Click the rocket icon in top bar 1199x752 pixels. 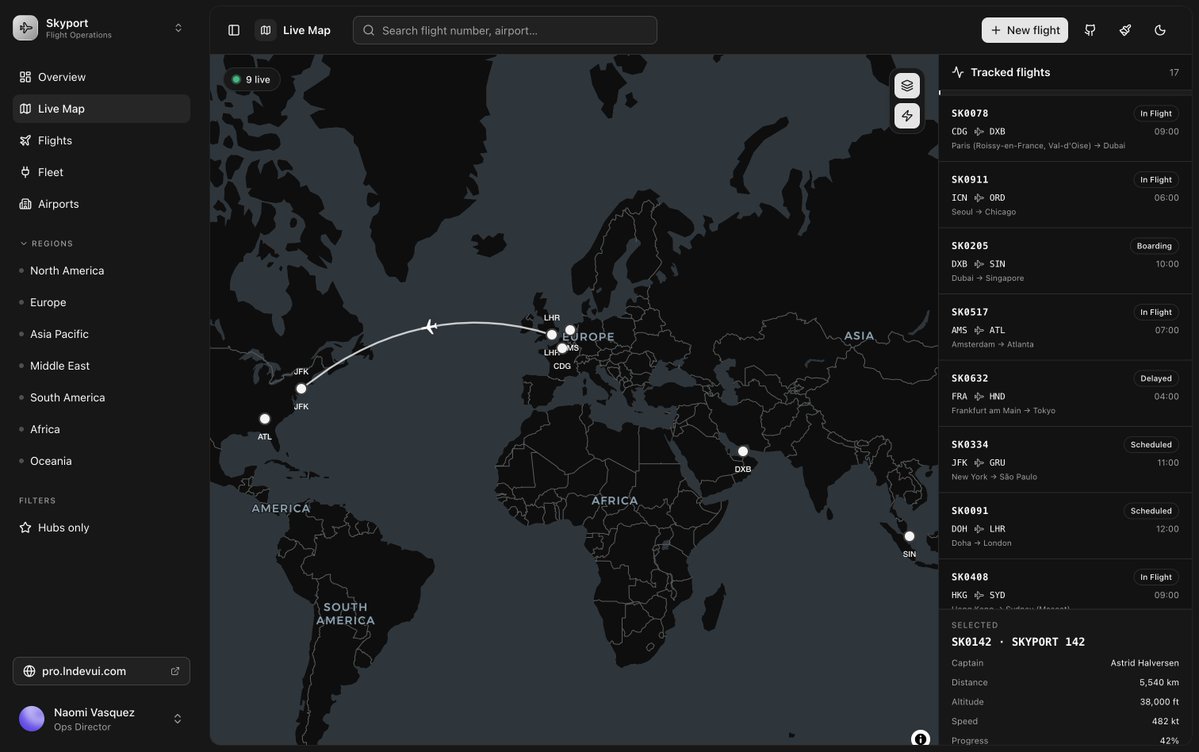click(1125, 30)
